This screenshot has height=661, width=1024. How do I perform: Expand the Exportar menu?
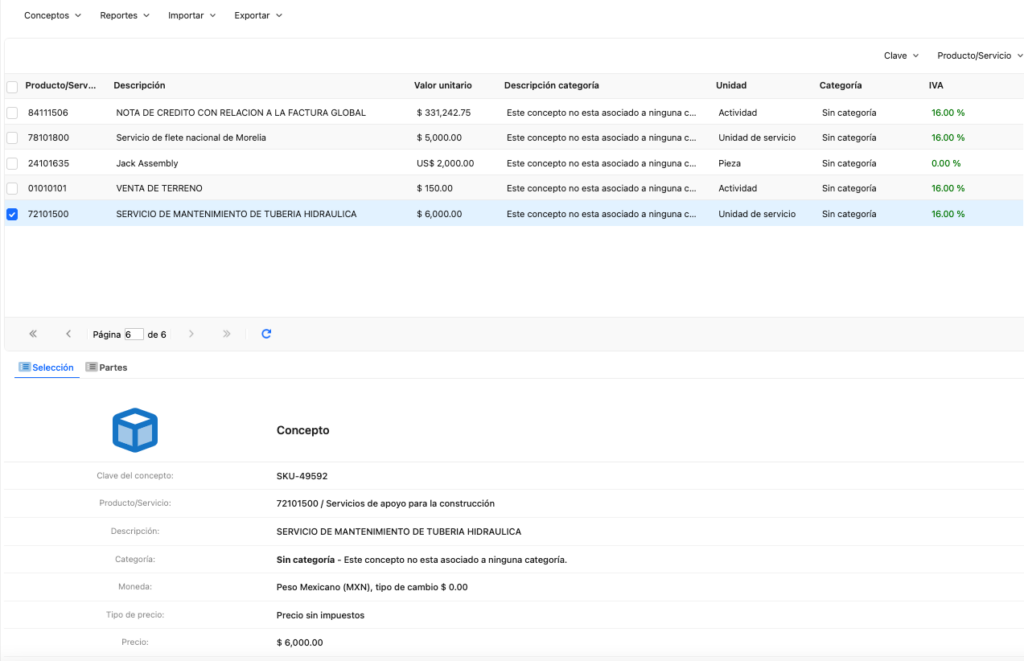pos(258,15)
